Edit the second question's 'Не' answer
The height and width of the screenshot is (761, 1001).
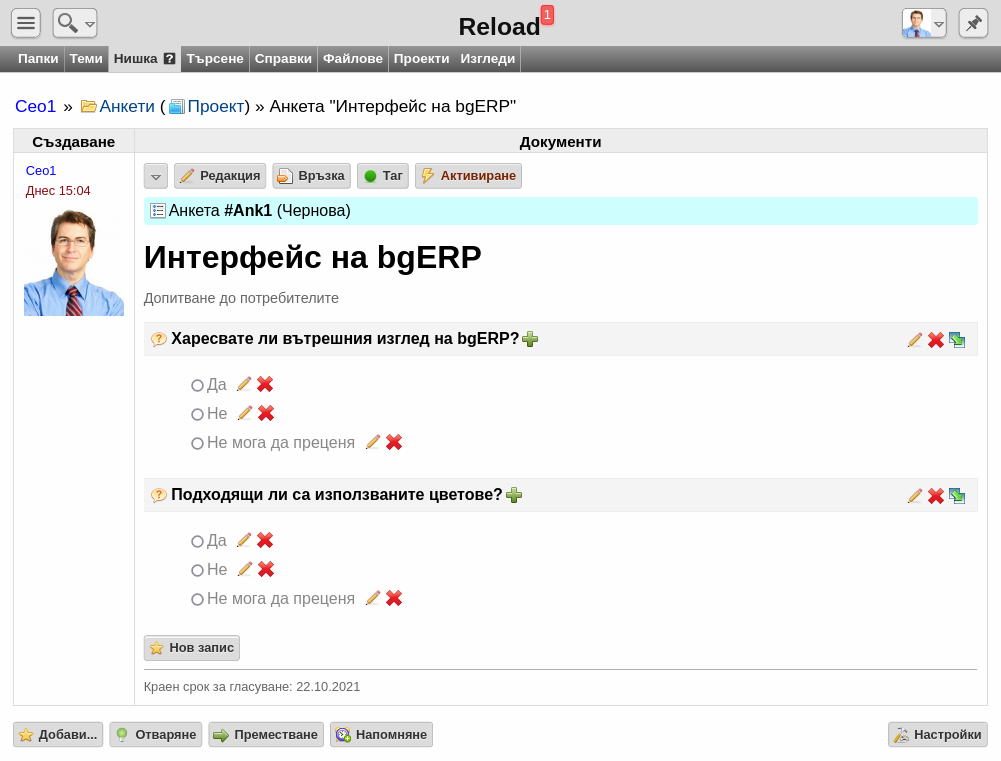pos(245,569)
